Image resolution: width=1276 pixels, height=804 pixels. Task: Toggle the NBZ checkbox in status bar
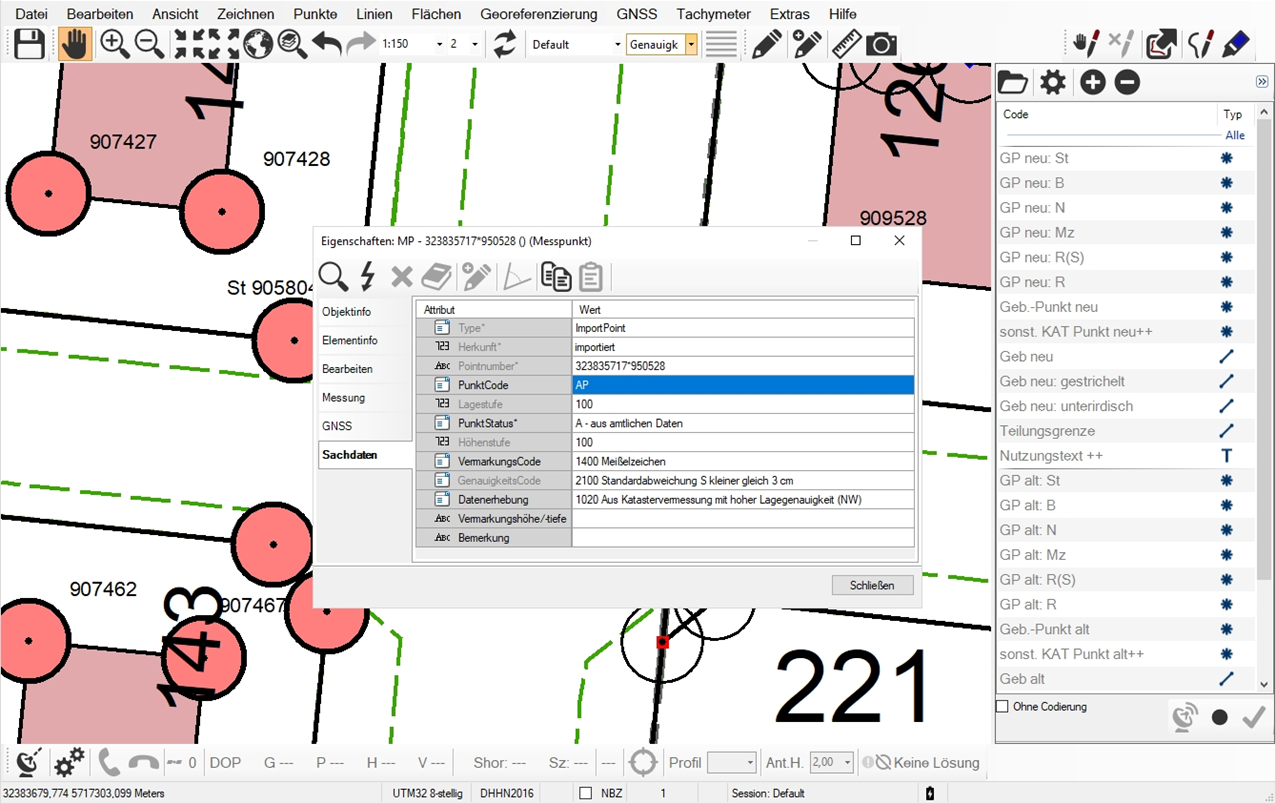click(x=586, y=793)
